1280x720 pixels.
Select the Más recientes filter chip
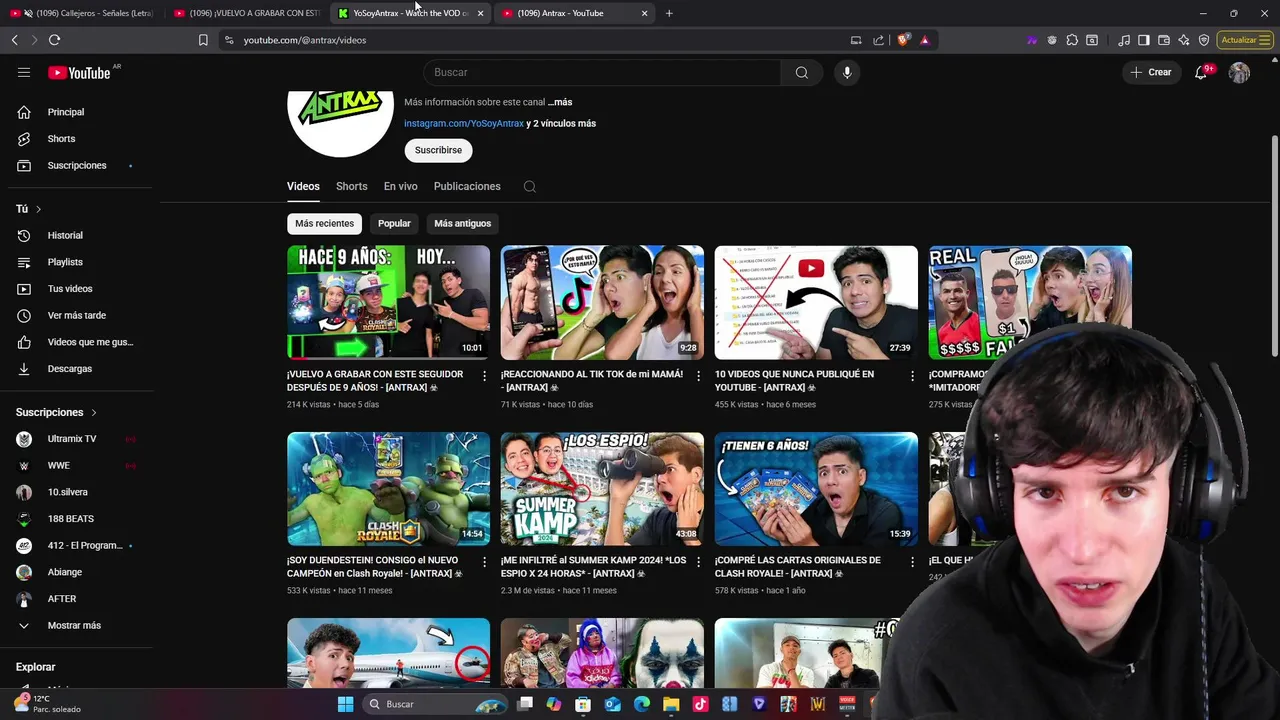(x=324, y=223)
